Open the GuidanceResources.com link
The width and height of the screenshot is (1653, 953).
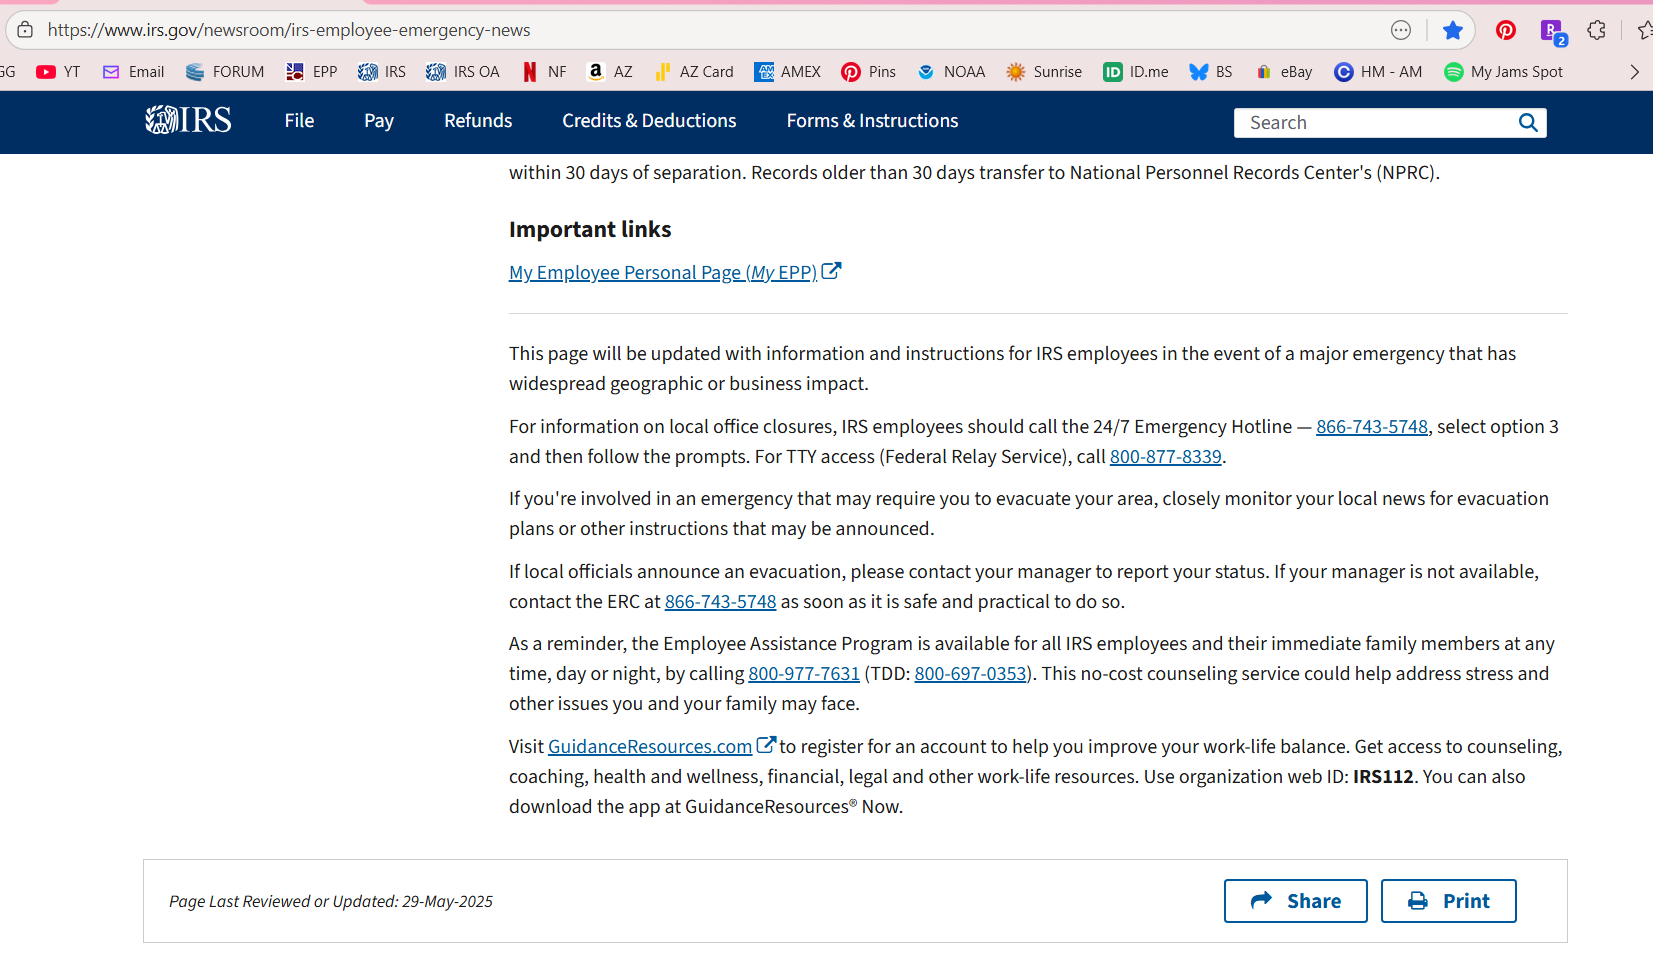(650, 747)
